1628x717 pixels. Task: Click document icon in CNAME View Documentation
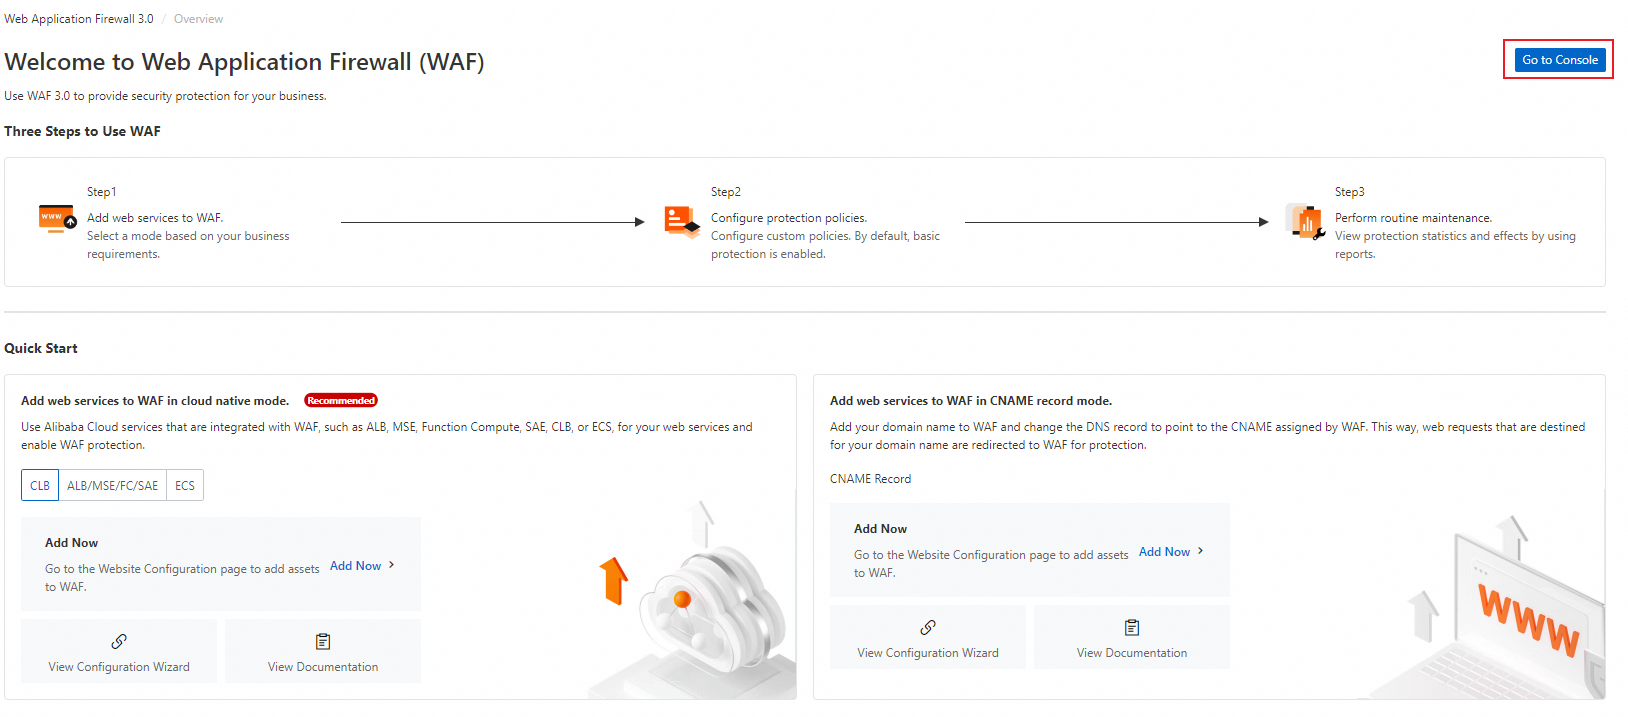pos(1132,627)
